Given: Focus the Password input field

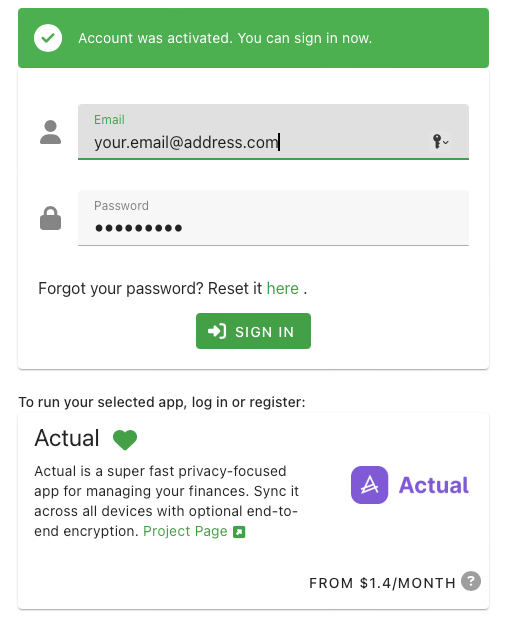Looking at the screenshot, I should click(x=273, y=218).
